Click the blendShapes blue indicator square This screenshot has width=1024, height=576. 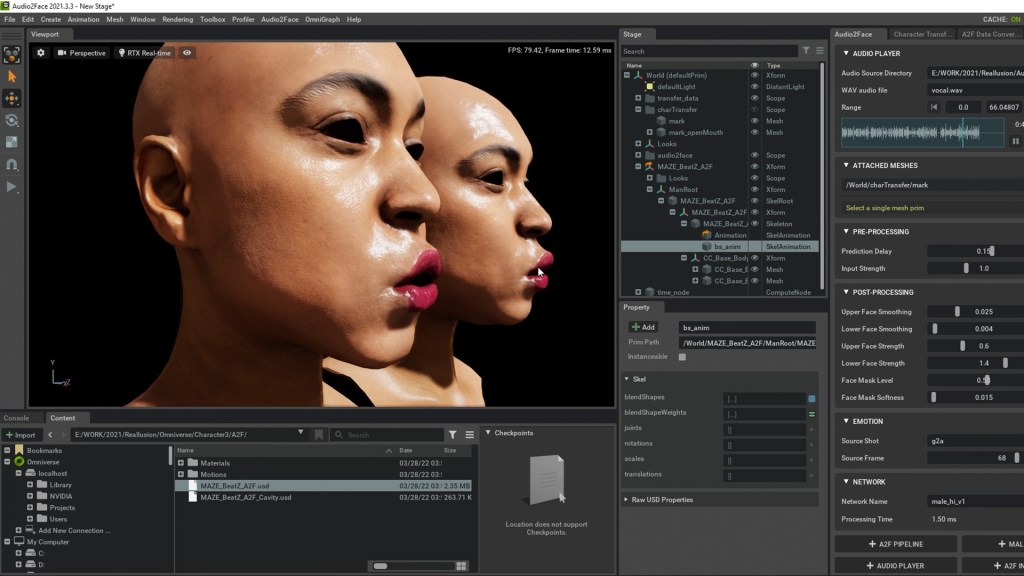(812, 398)
